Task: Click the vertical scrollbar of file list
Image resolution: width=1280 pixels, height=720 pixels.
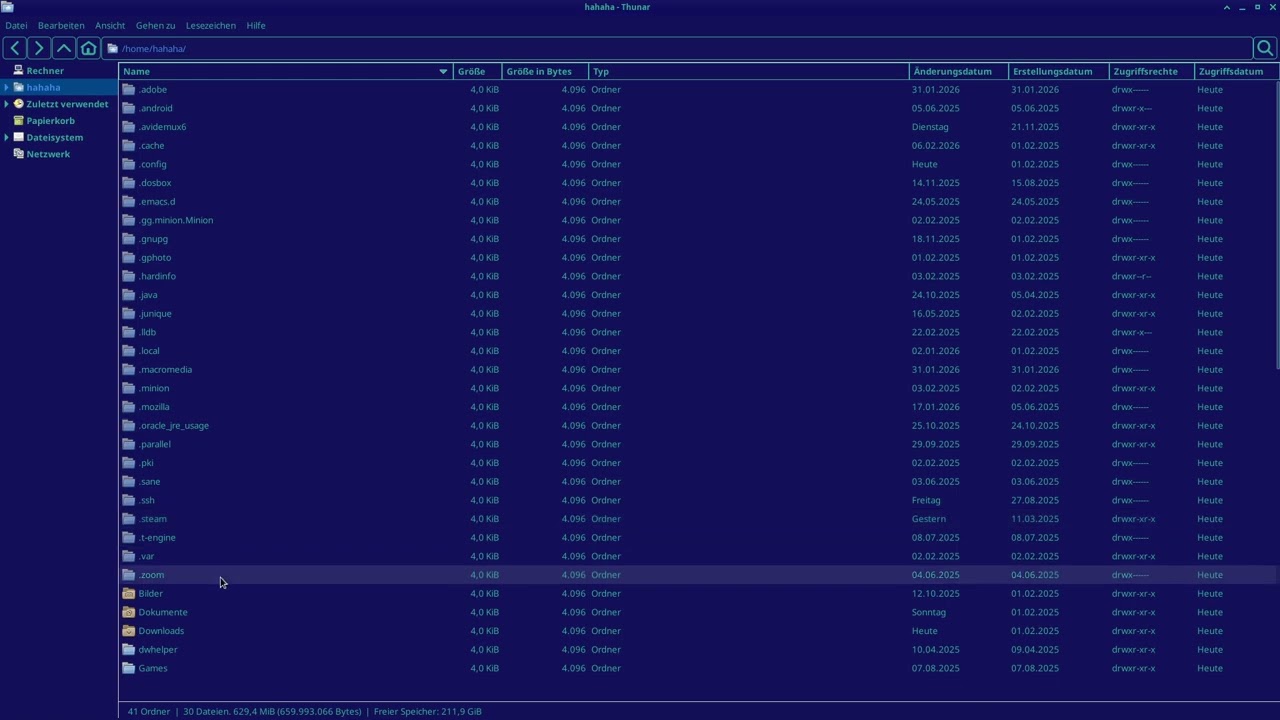Action: pos(1277,226)
